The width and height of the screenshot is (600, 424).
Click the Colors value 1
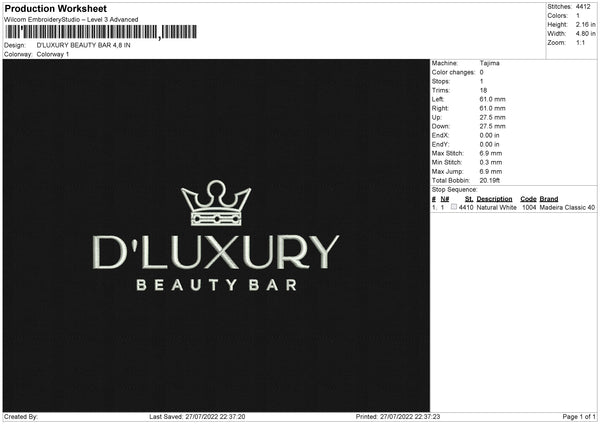coord(578,16)
